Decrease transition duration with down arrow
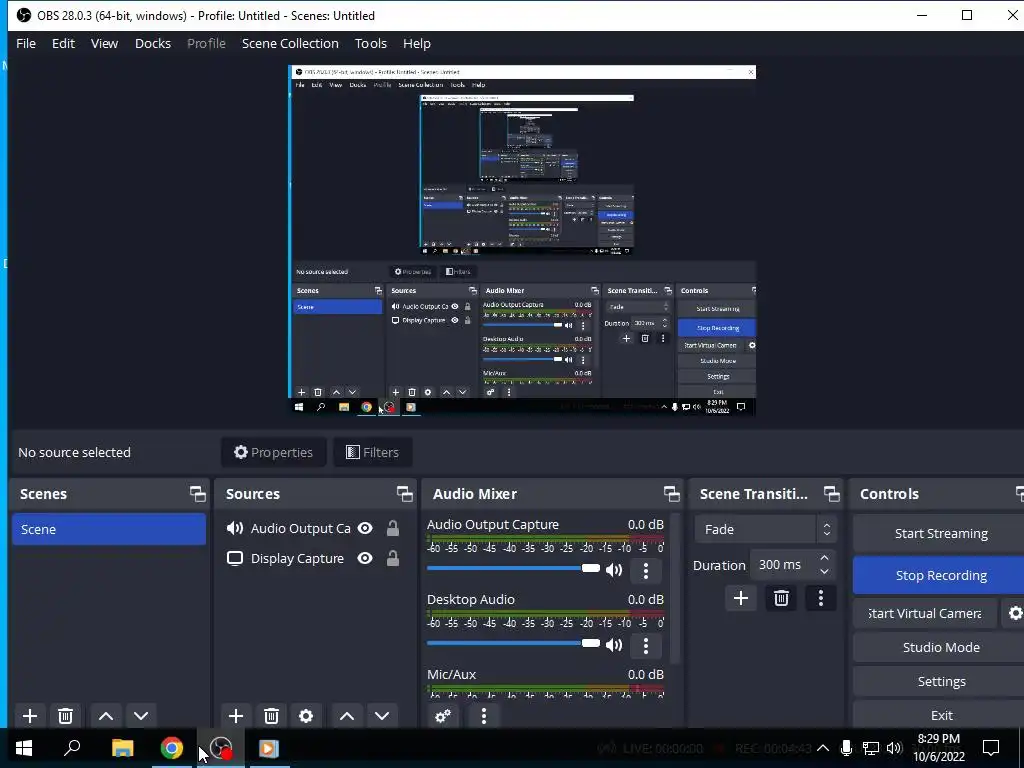 pyautogui.click(x=824, y=572)
